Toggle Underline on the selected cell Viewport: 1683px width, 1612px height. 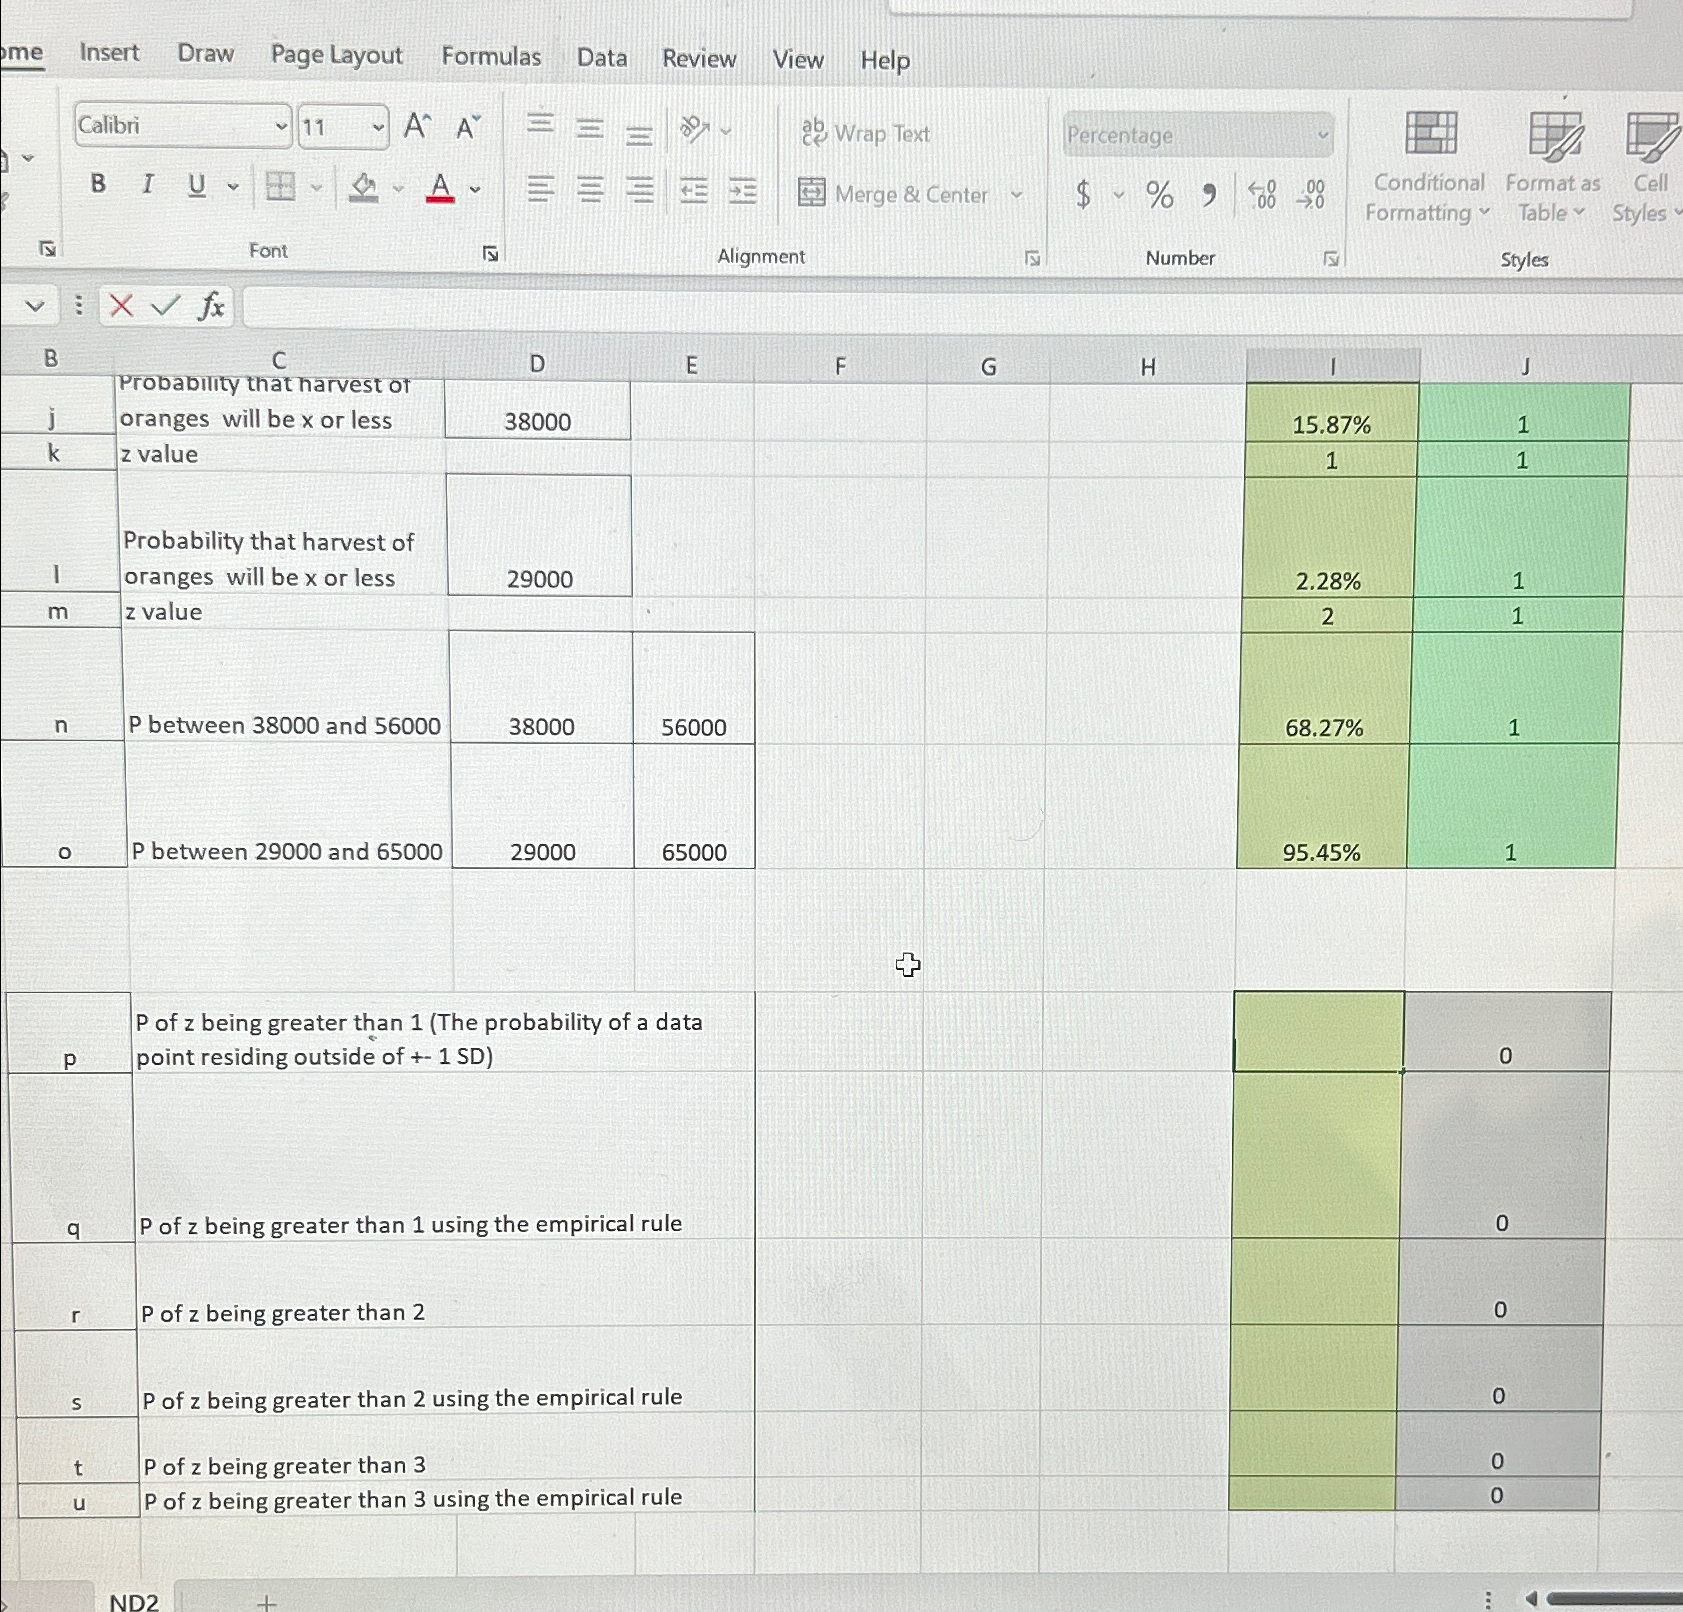[196, 184]
